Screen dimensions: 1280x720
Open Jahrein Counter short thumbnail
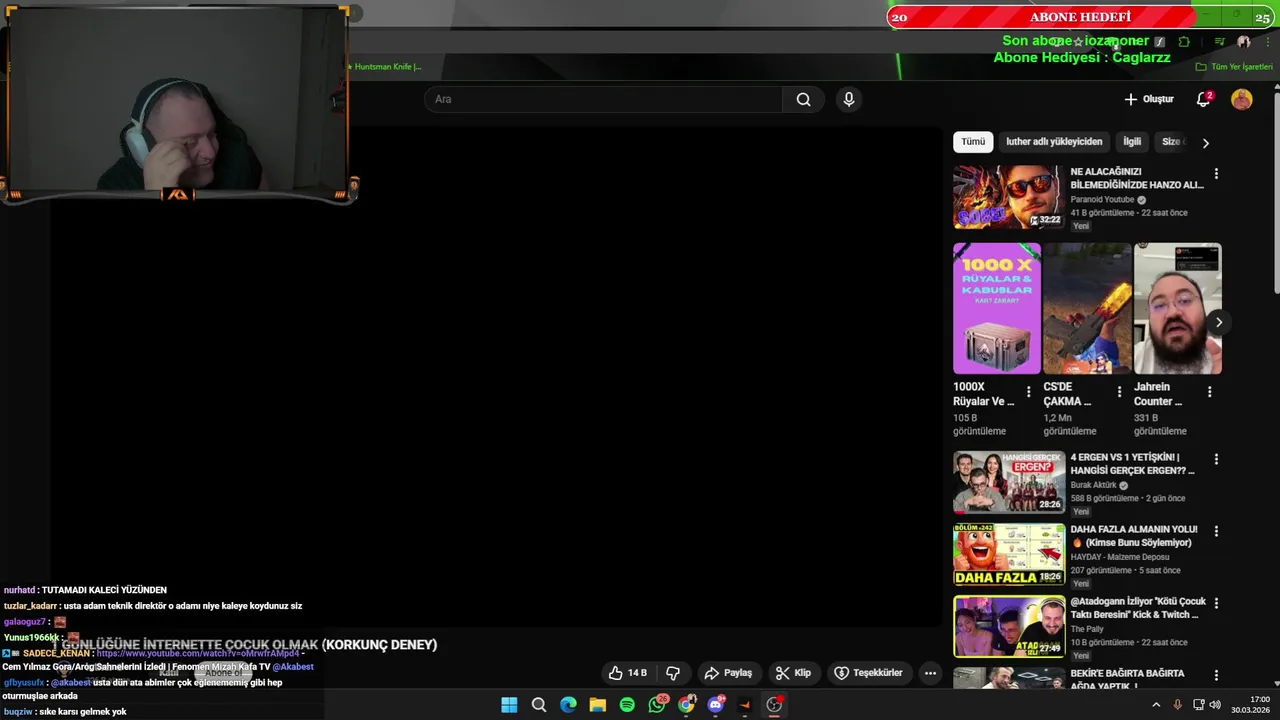pos(1177,308)
